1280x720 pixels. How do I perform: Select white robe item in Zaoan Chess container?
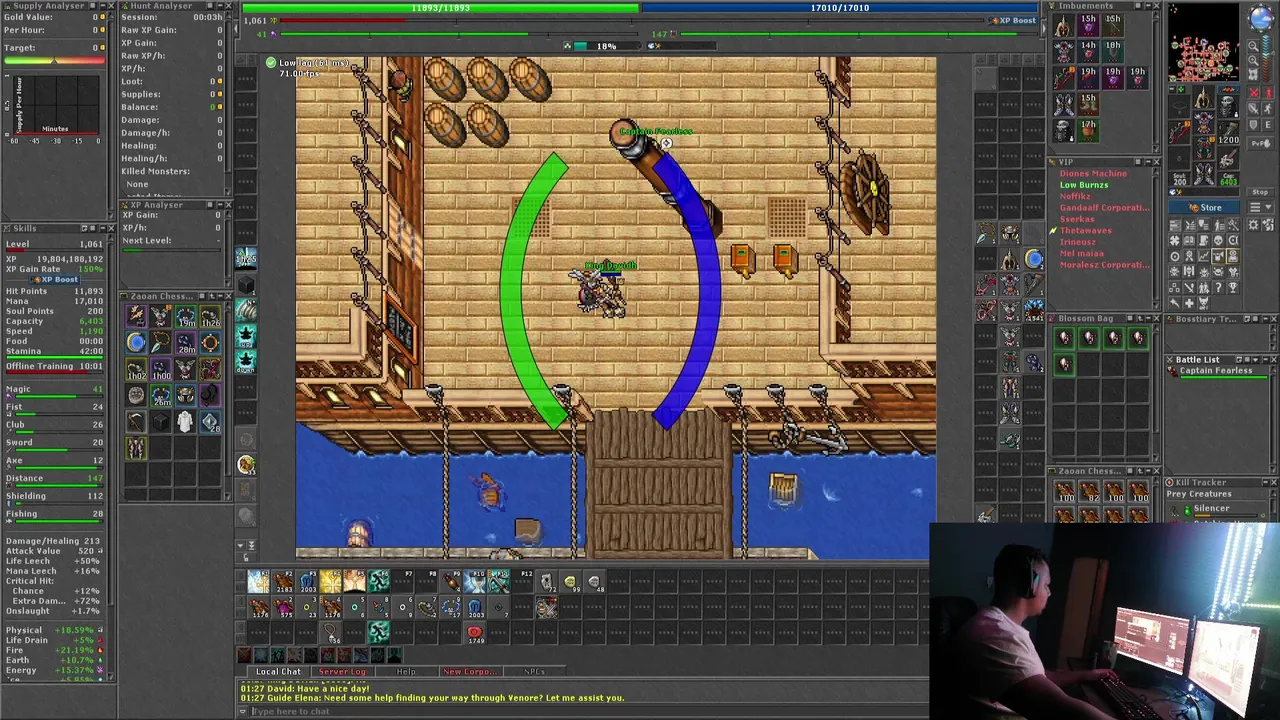(x=185, y=421)
